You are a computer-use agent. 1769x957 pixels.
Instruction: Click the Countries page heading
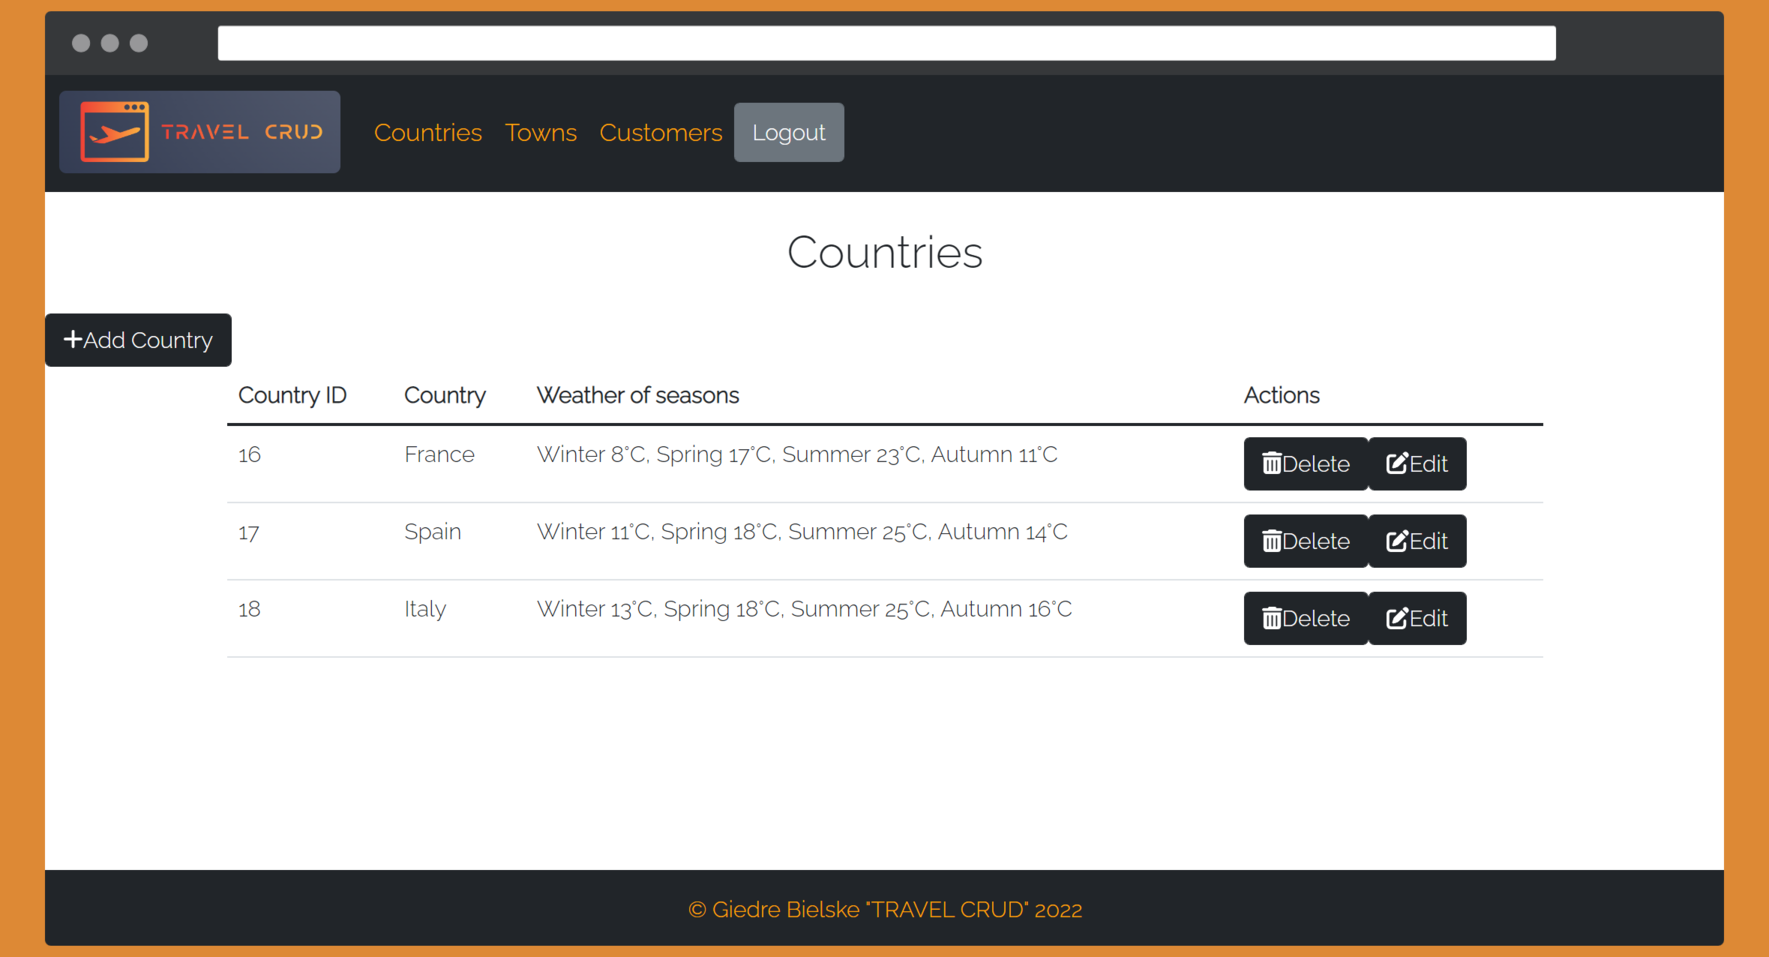pyautogui.click(x=884, y=252)
